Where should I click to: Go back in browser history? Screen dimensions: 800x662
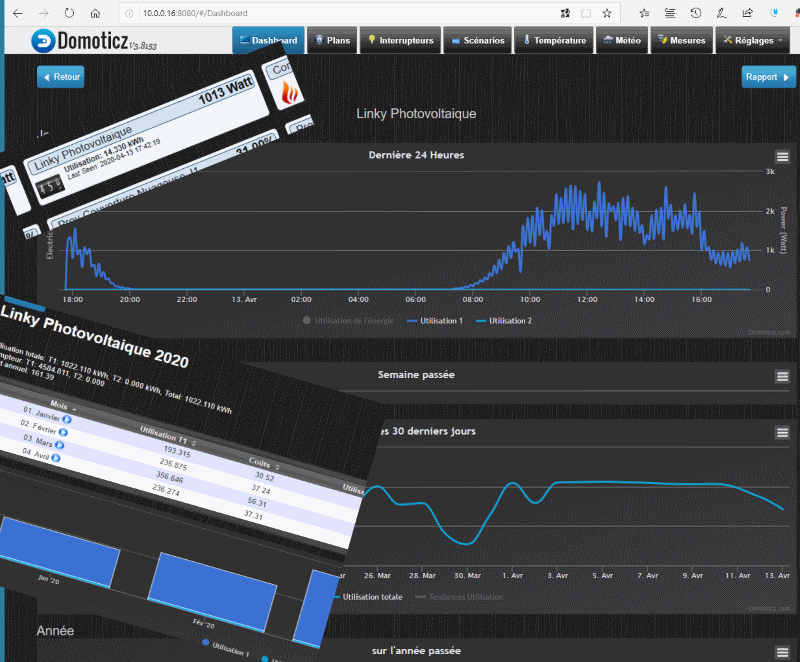18,13
